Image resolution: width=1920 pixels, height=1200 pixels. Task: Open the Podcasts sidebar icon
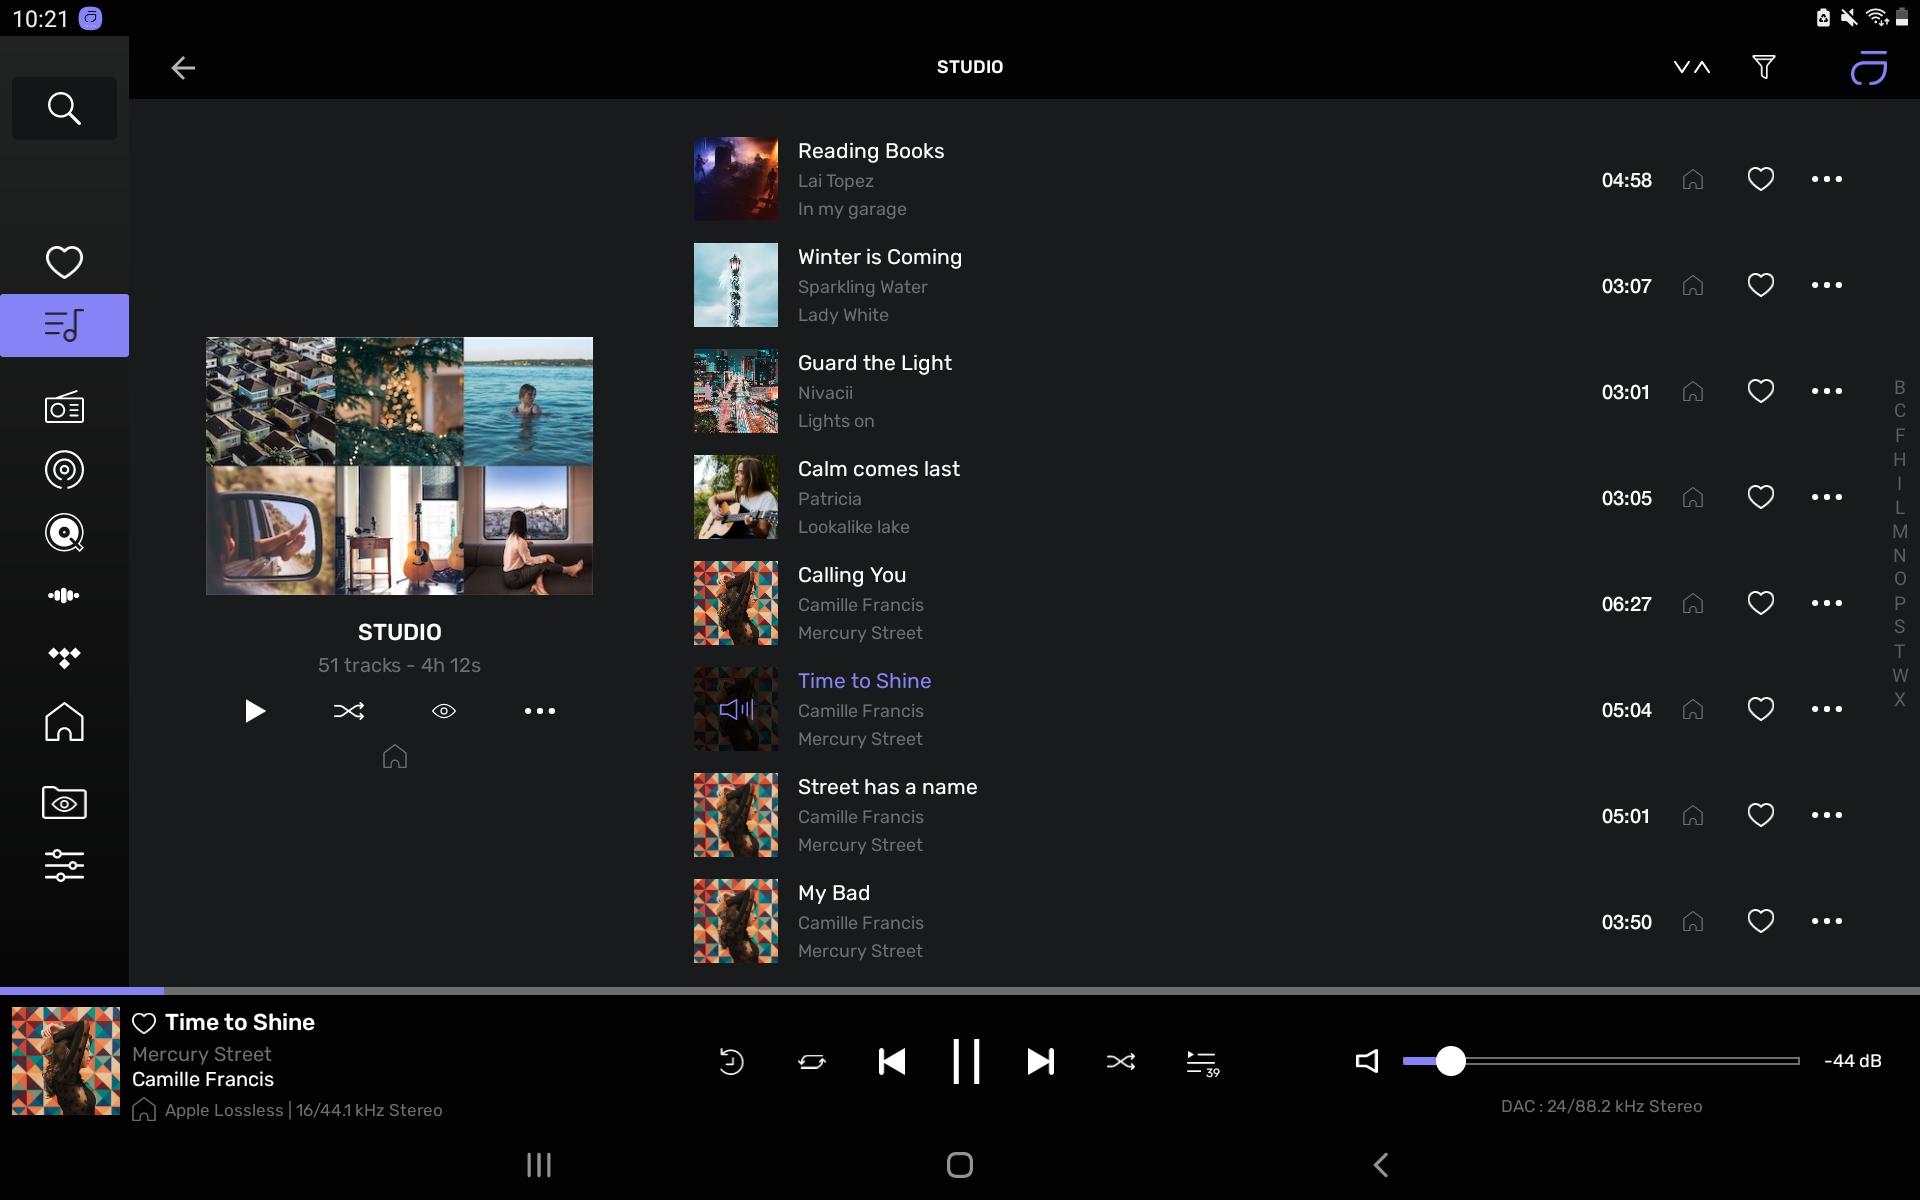point(64,470)
